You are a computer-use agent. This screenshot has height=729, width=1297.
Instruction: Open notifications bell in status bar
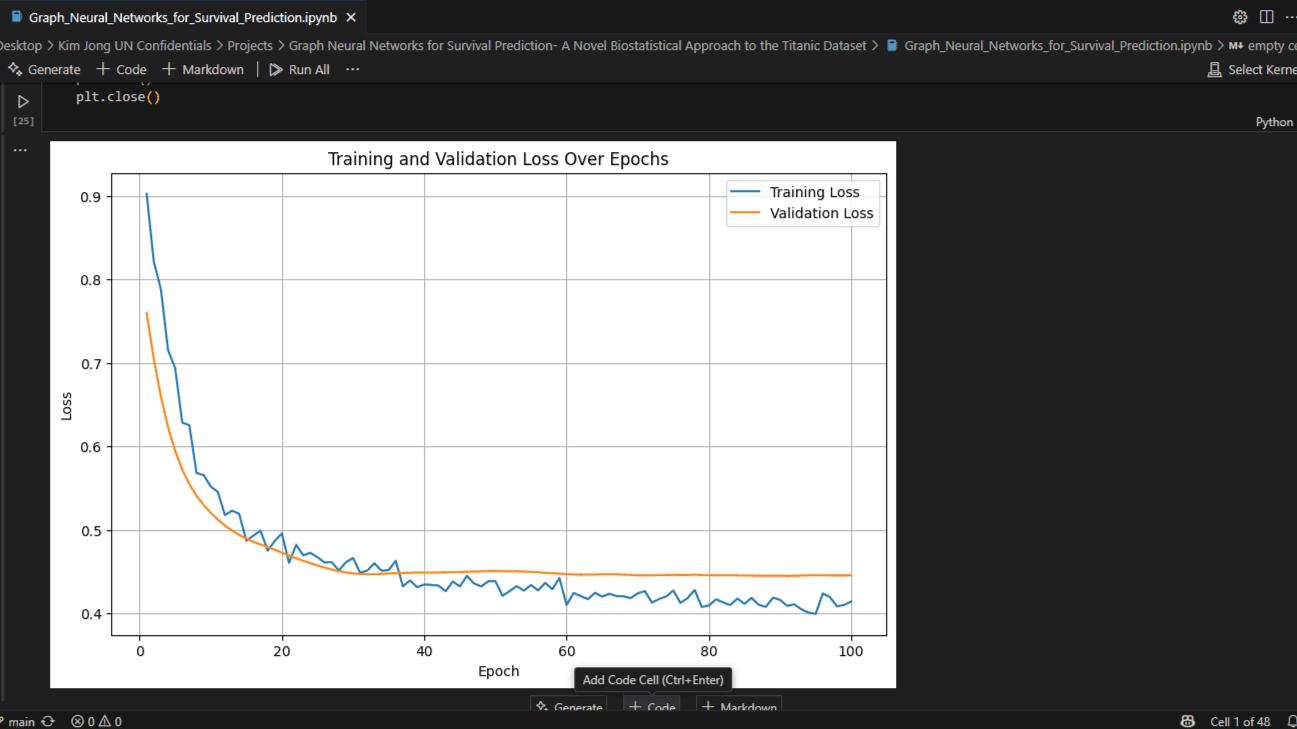pyautogui.click(x=1291, y=721)
